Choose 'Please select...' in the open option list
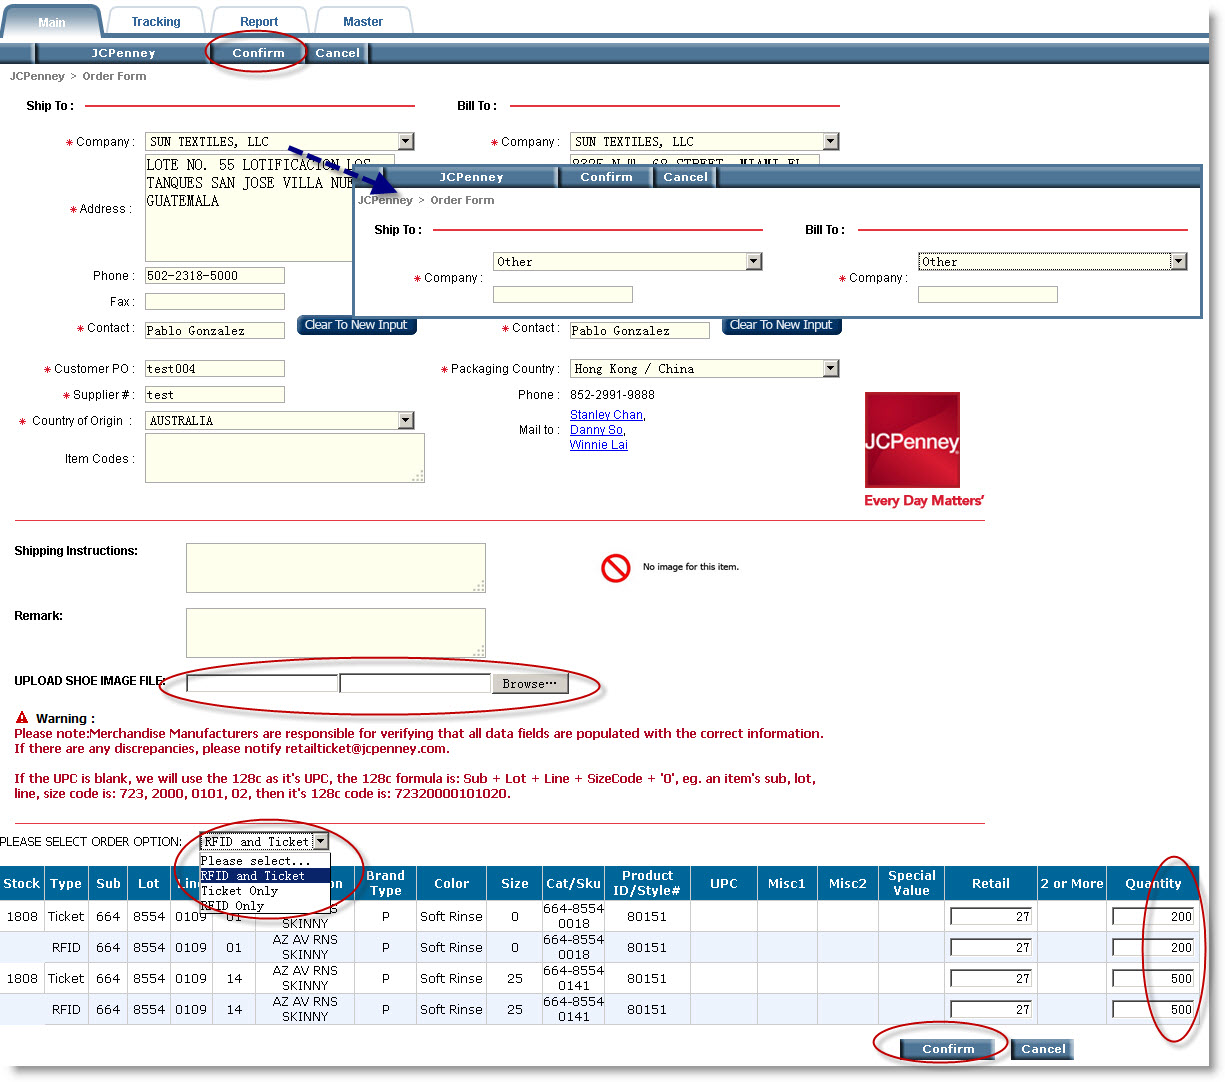Screen dimensions: 1225x1082 coord(265,861)
